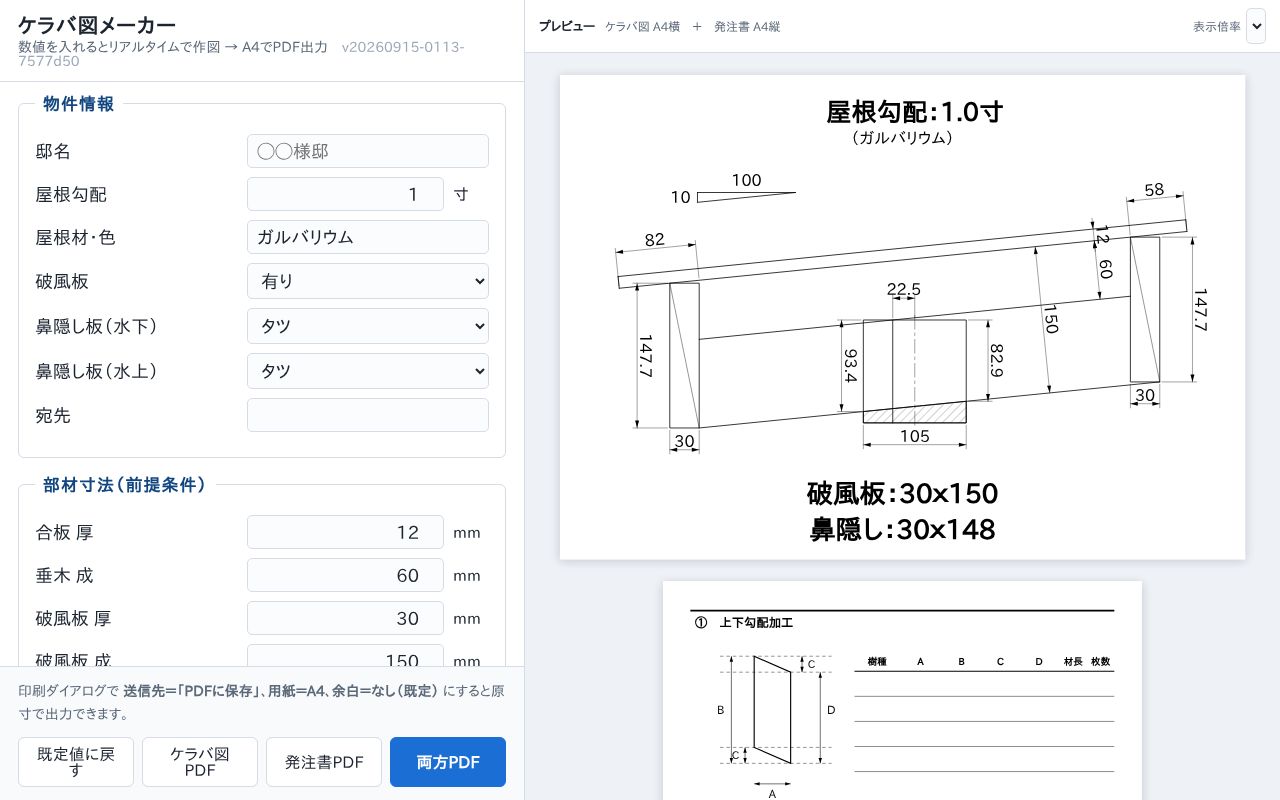Click the ケラバ図 preview page thumbnail
Image resolution: width=1280 pixels, height=800 pixels.
pyautogui.click(x=902, y=317)
